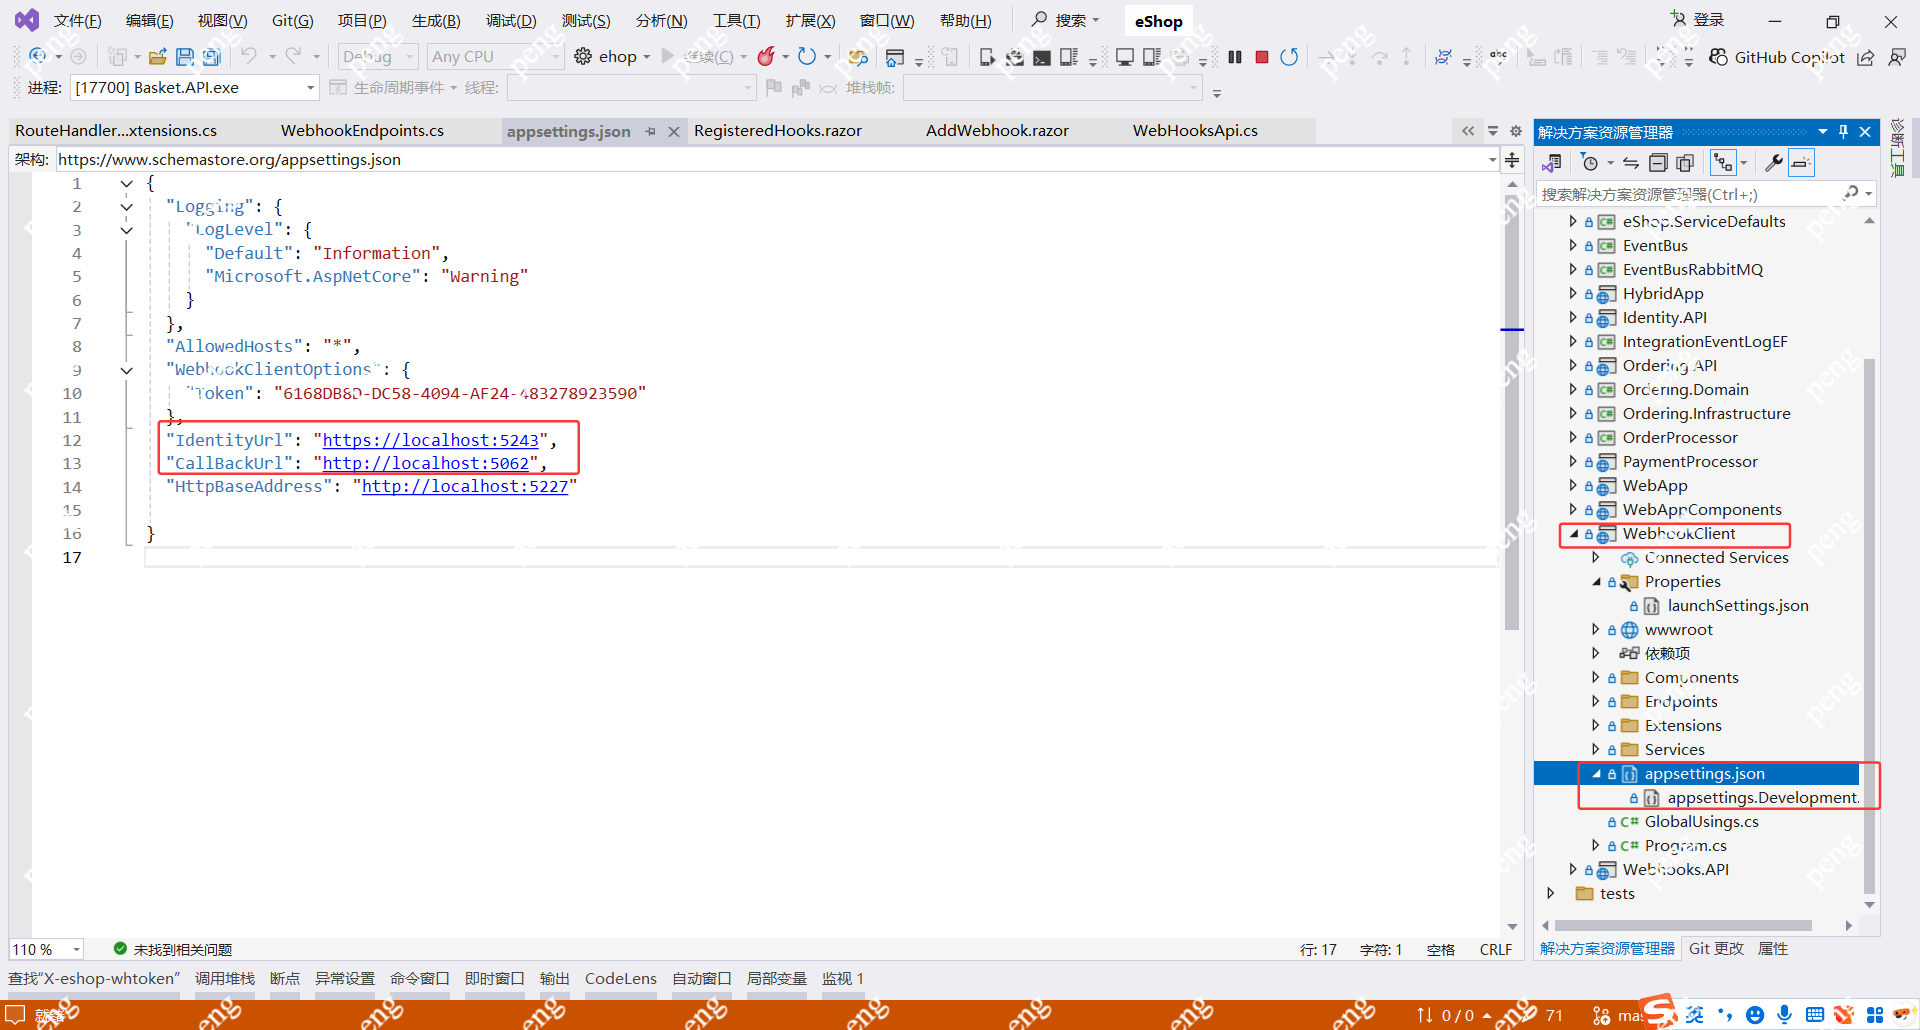Click the Open File folder icon in toolbar

157,57
